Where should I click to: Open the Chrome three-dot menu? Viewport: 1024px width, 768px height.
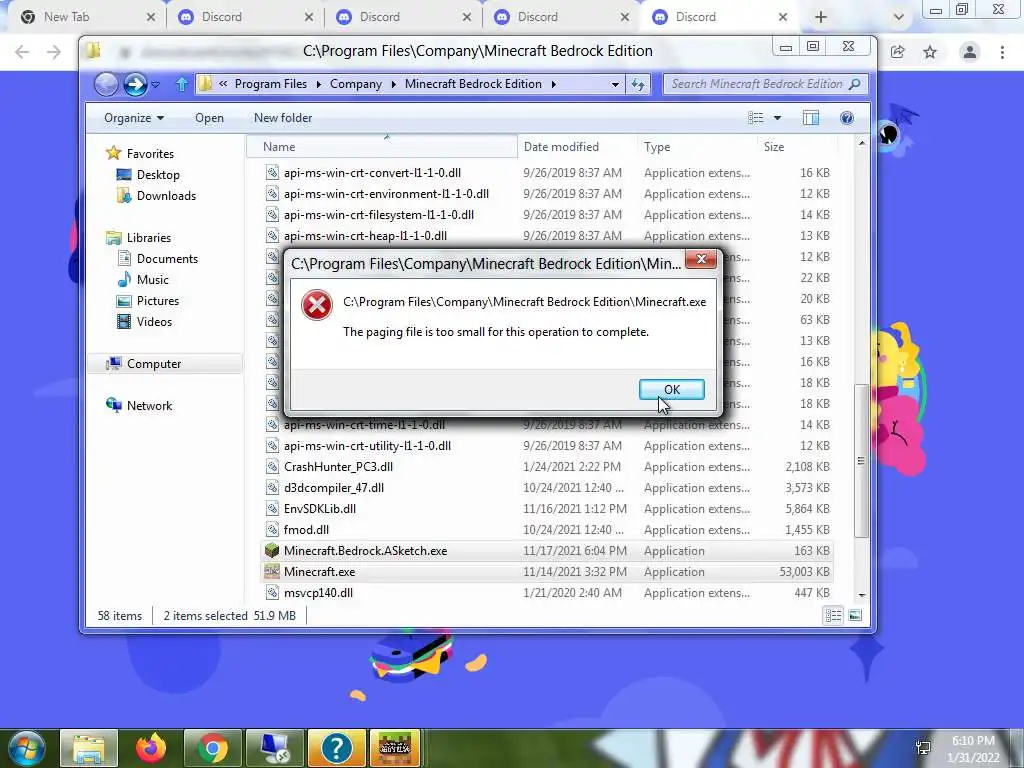pyautogui.click(x=1002, y=52)
